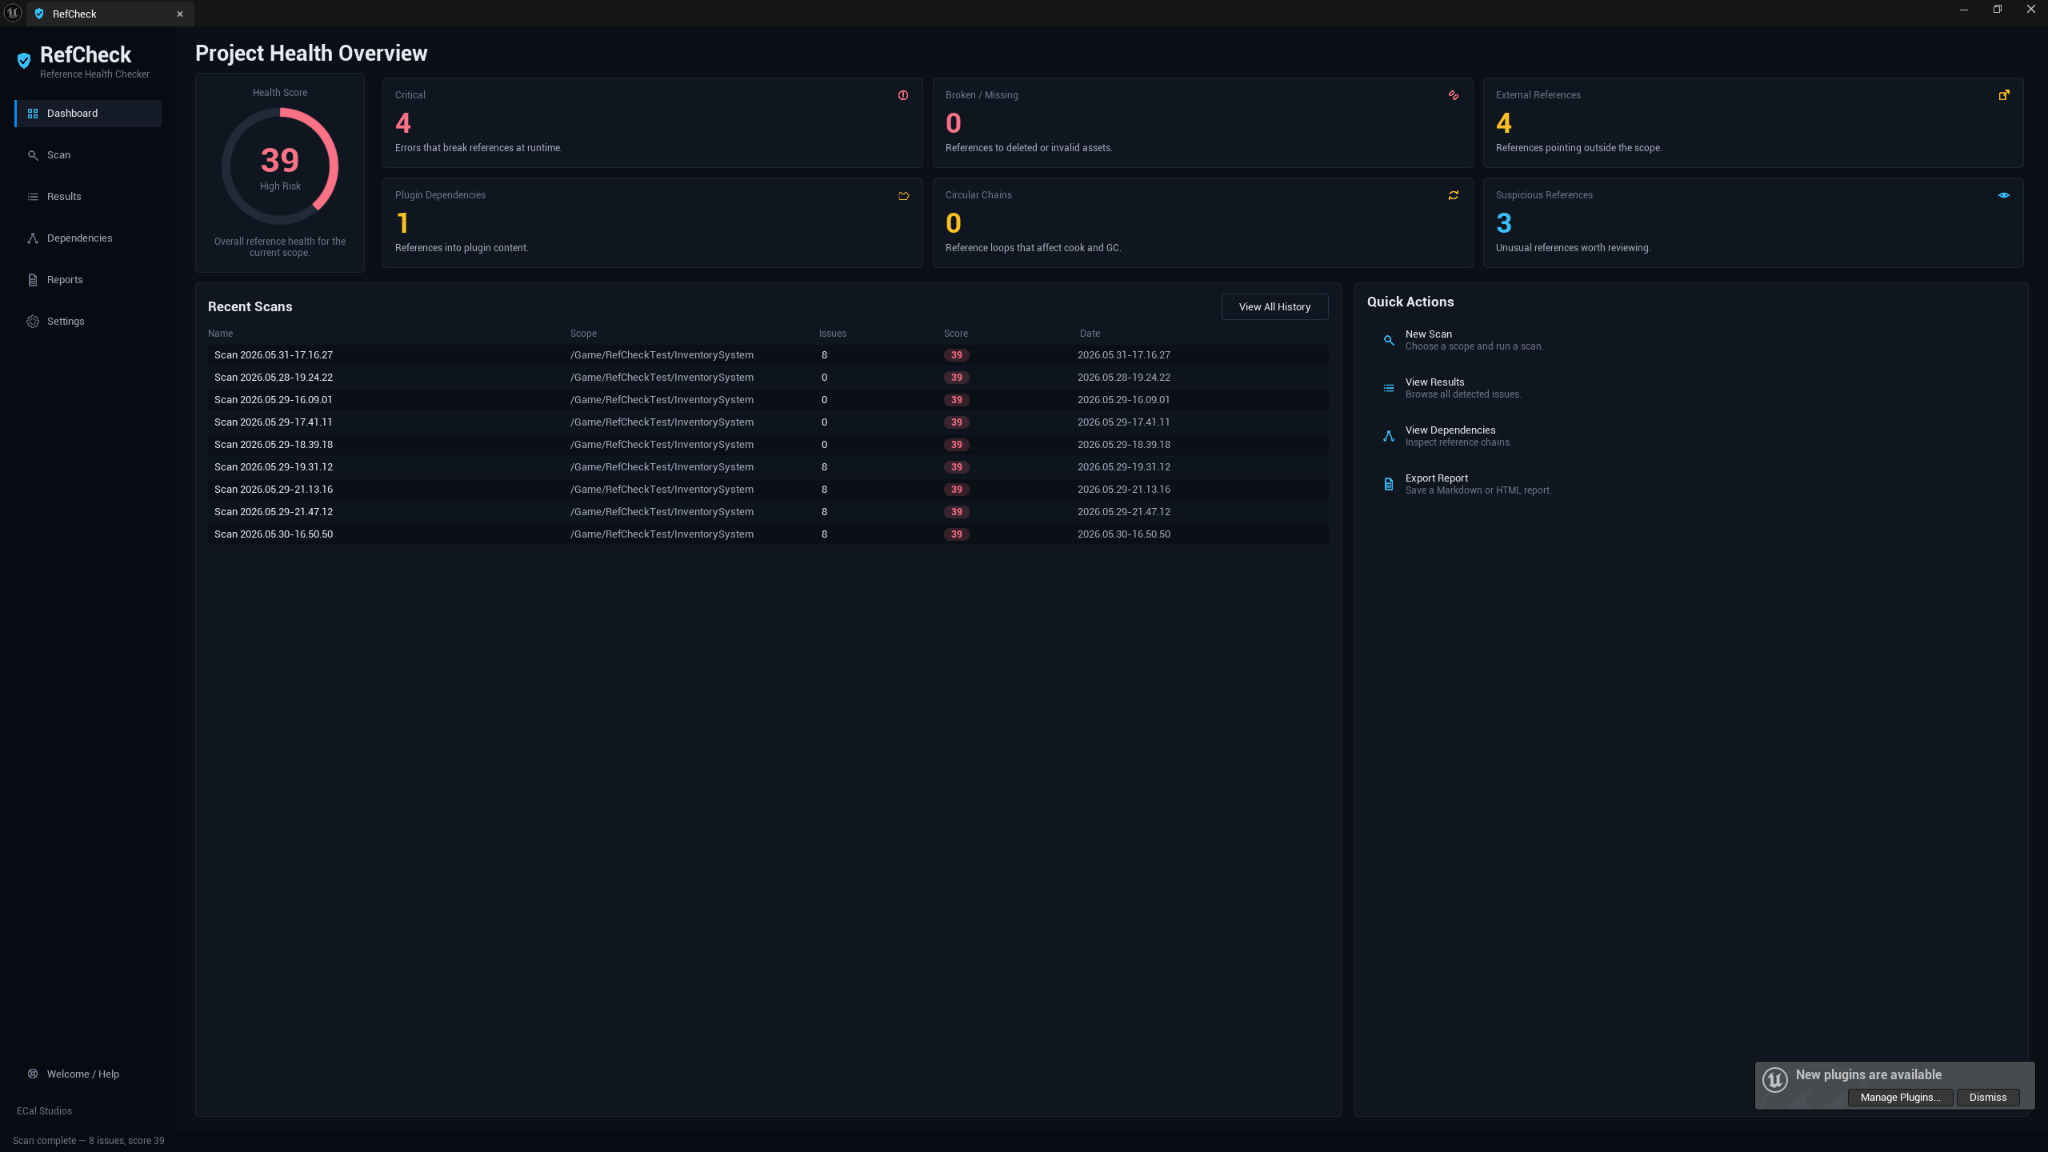The width and height of the screenshot is (2048, 1152).
Task: Select row Scan 2026.05.29-17.41.11
Action: pyautogui.click(x=768, y=422)
